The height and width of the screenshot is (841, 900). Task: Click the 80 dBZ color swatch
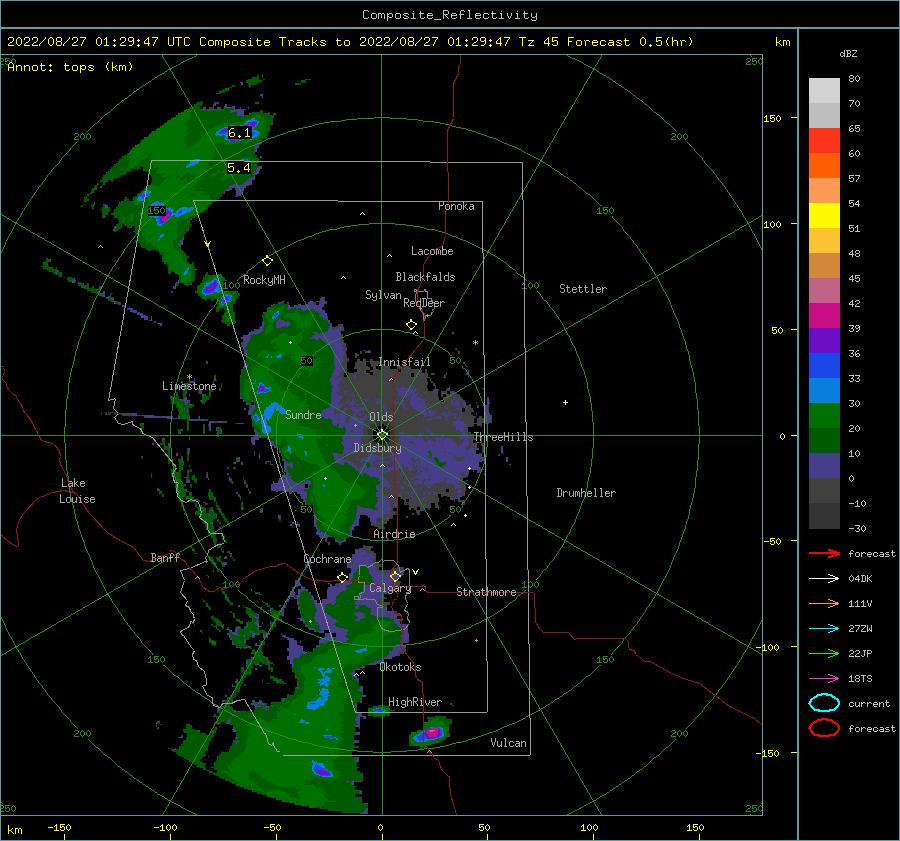824,90
